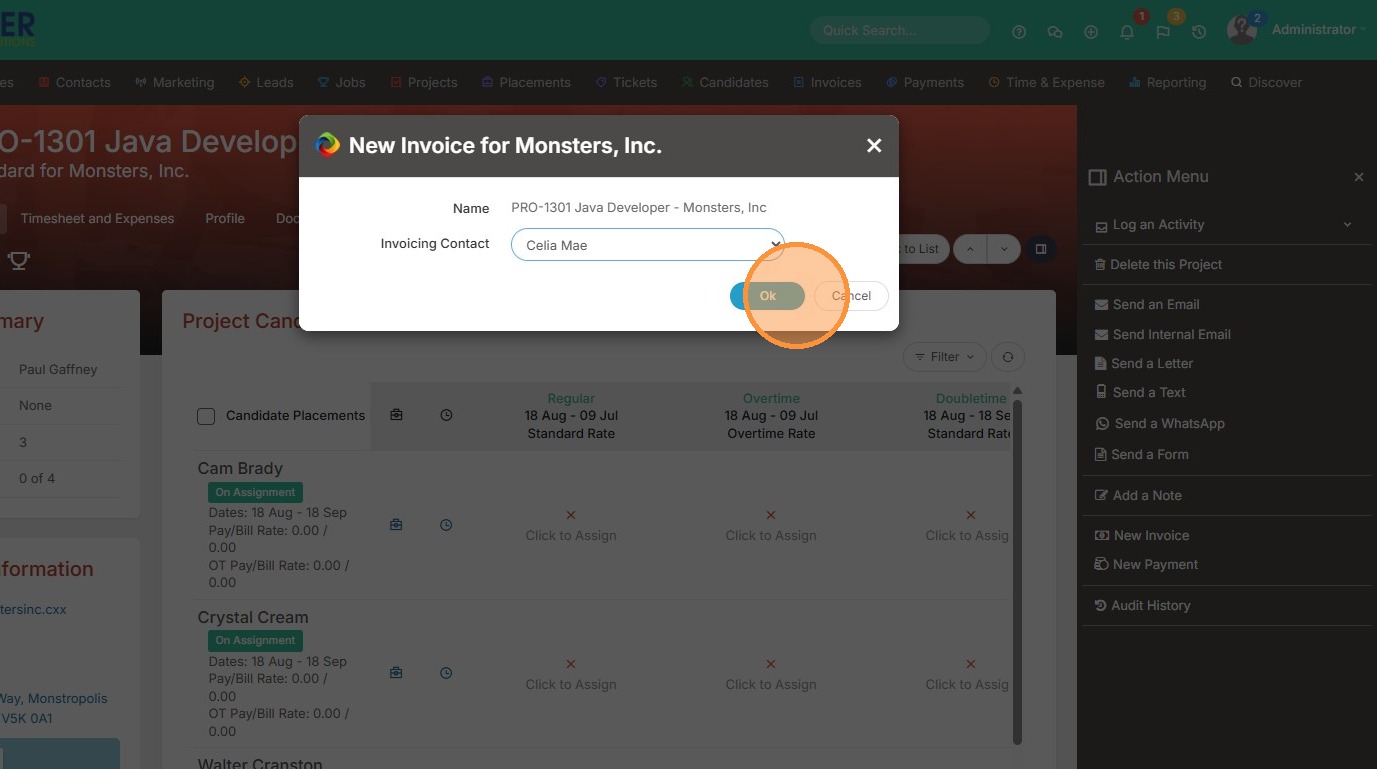
Task: Open the Candidates menu
Action: 725,83
